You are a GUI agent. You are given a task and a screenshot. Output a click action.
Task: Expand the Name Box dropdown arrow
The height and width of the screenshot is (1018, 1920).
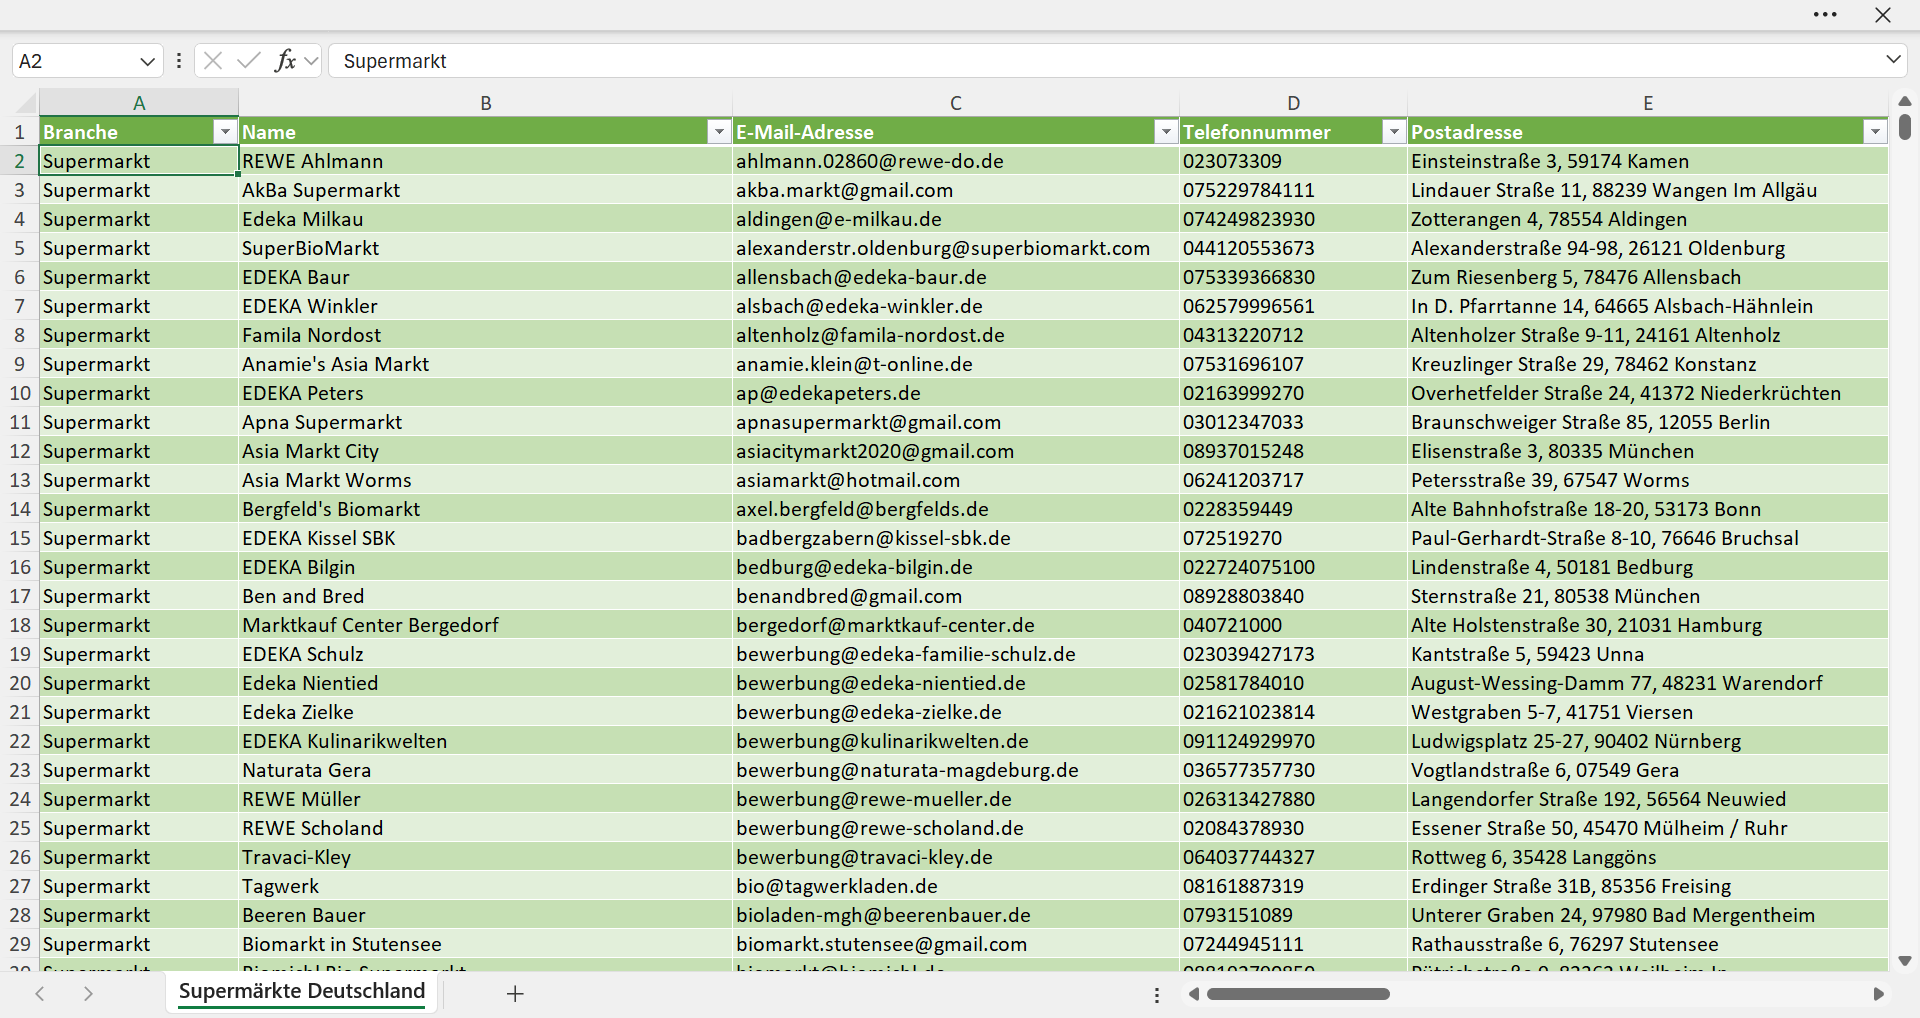(x=147, y=61)
